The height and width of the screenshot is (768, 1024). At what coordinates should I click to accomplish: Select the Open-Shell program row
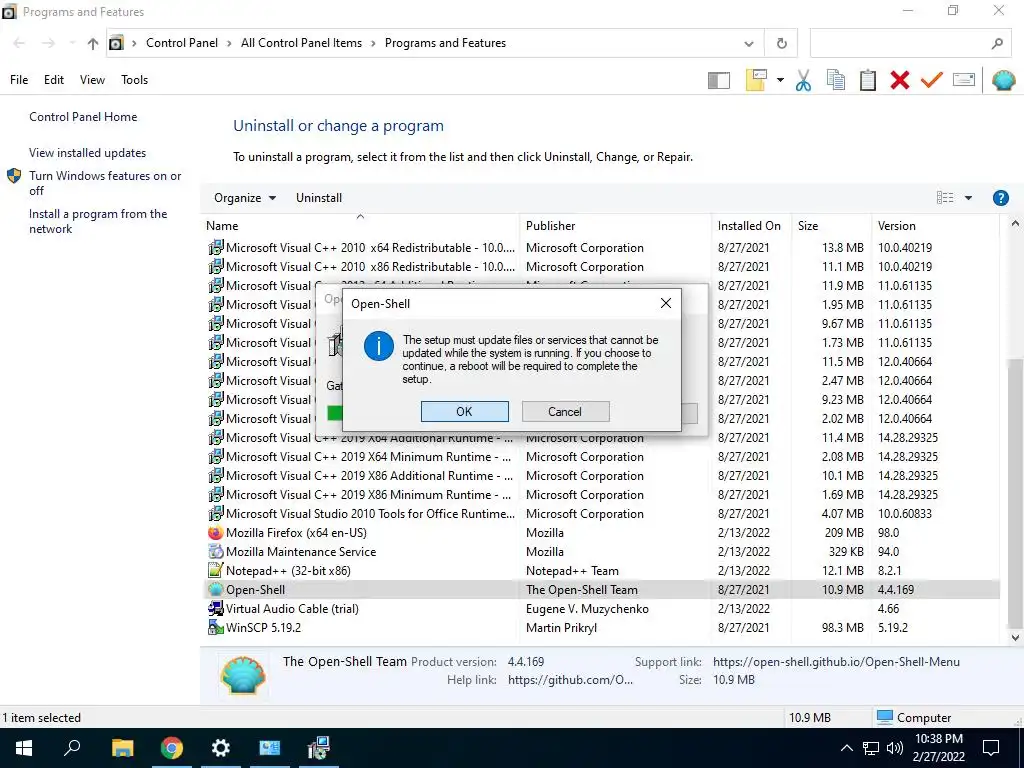pos(601,590)
